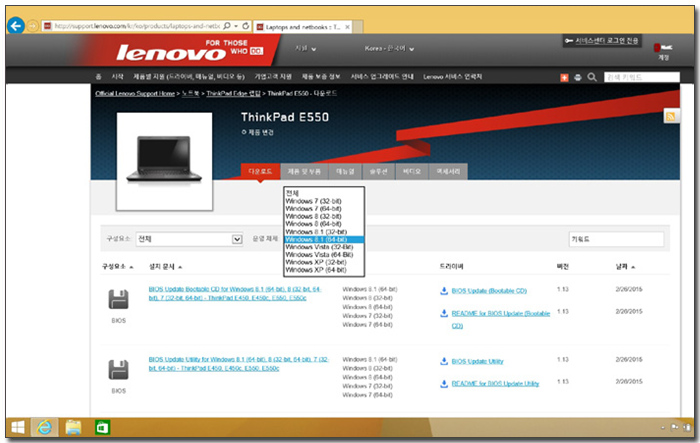Switch to the 제품 및 부품 tab
The image size is (700, 443).
coord(304,171)
